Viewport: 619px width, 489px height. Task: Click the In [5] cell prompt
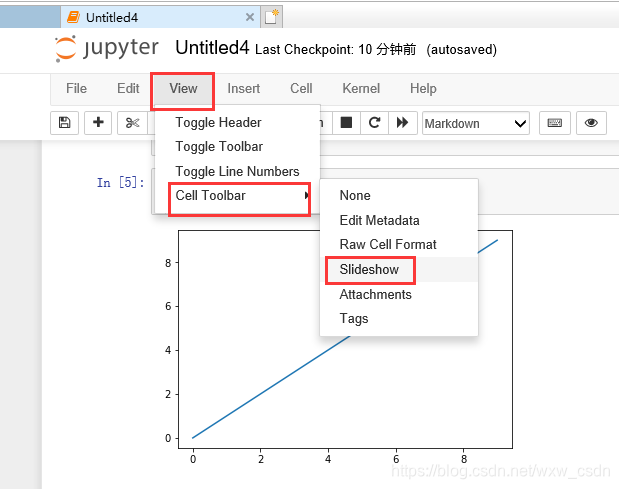pos(120,183)
